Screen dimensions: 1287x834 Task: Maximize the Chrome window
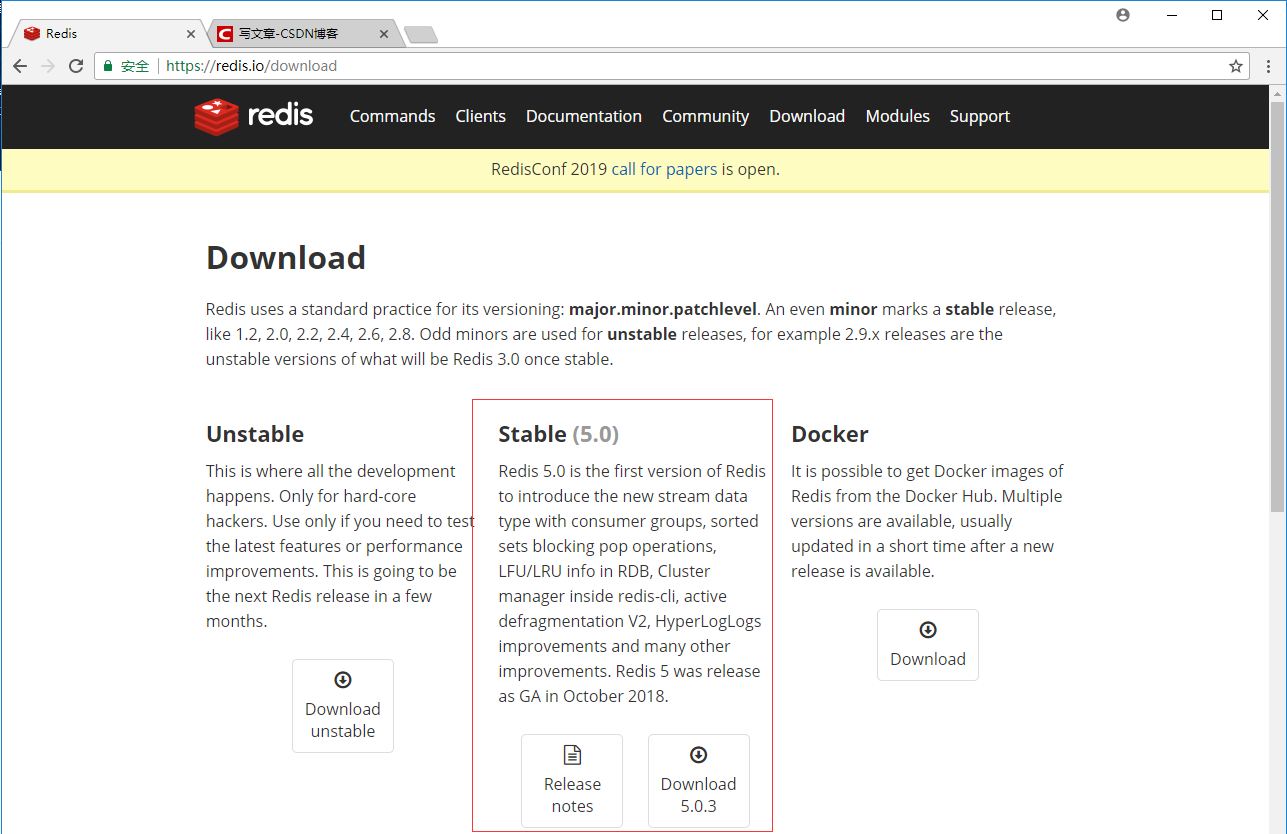(x=1217, y=15)
